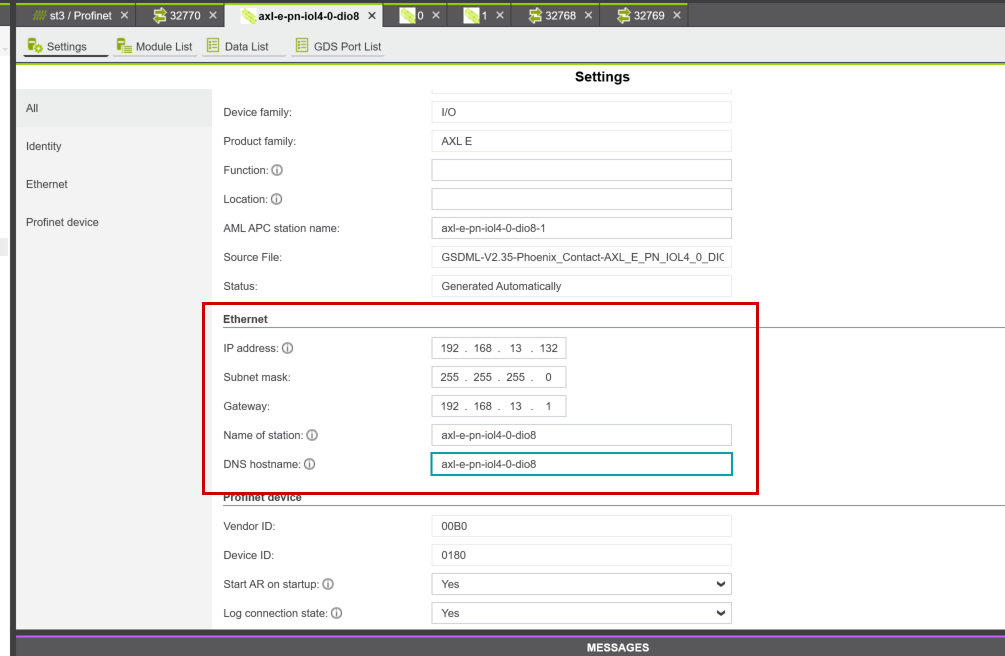Expand the Log connection state dropdown
The width and height of the screenshot is (1005, 656).
point(581,613)
